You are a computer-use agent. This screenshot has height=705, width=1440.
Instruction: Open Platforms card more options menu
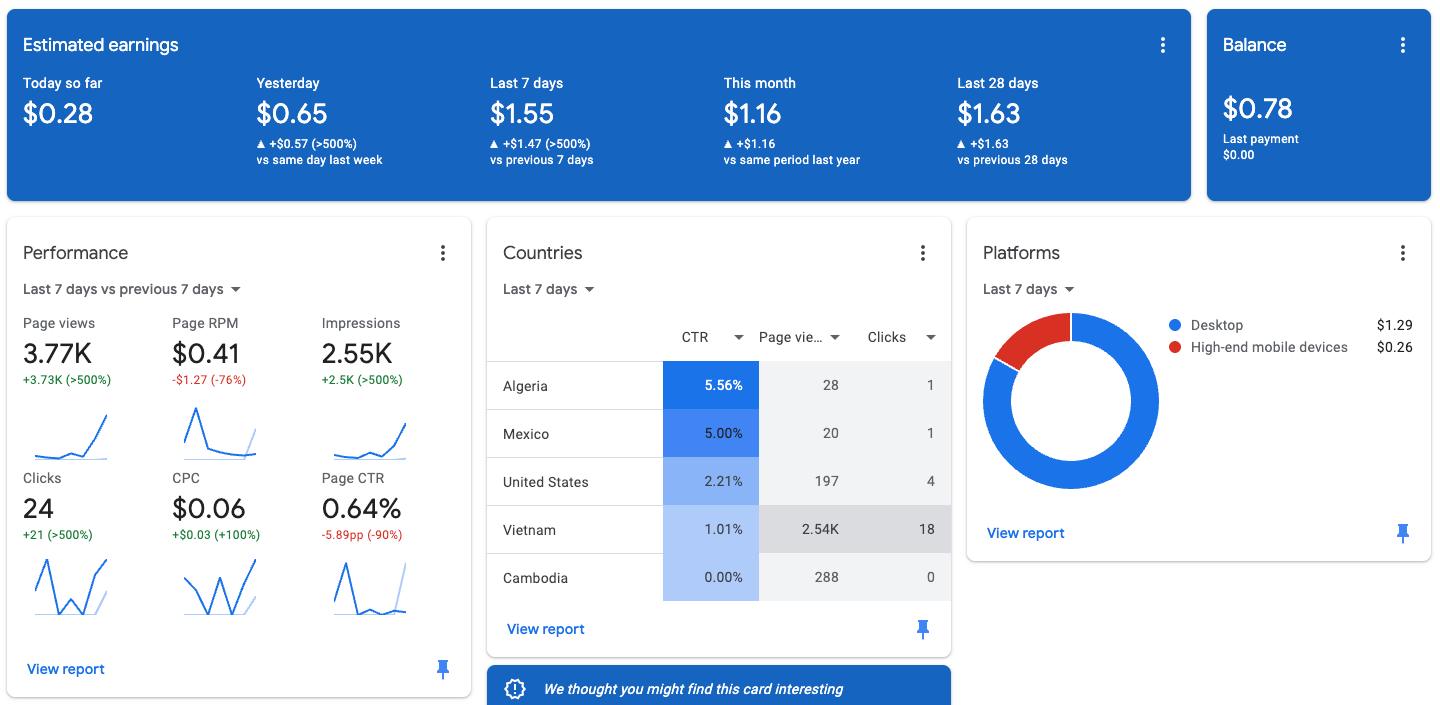pos(1402,253)
